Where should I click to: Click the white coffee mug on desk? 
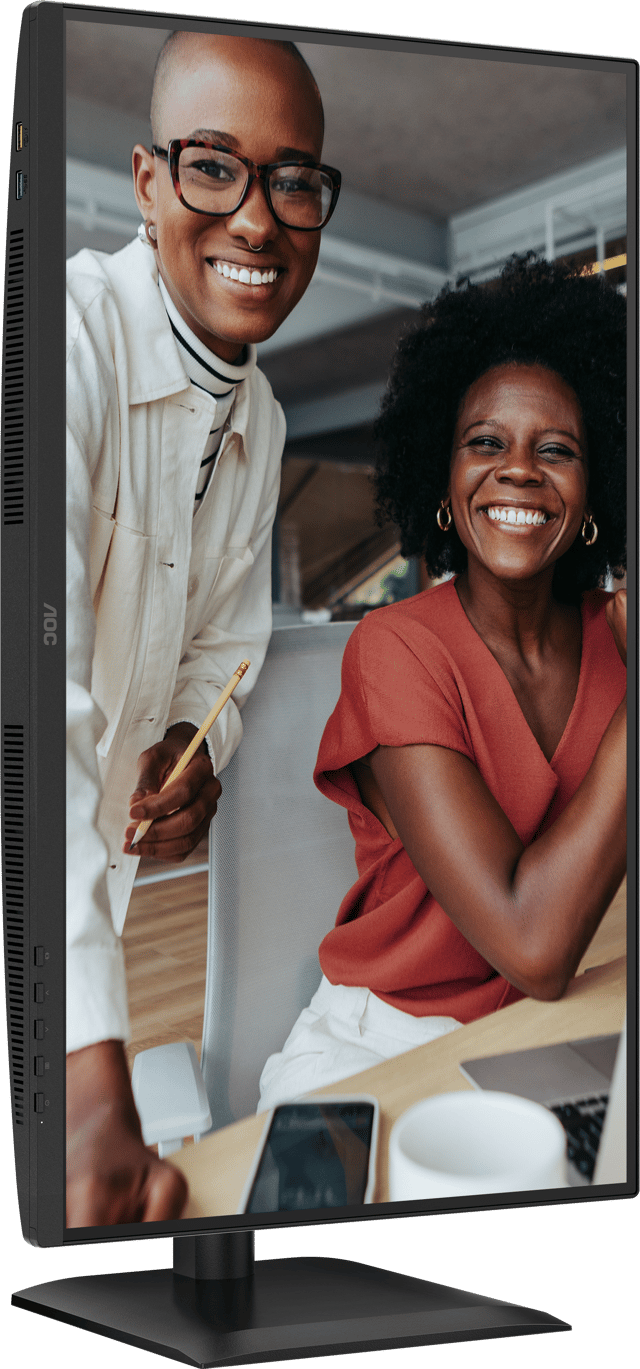click(474, 1145)
